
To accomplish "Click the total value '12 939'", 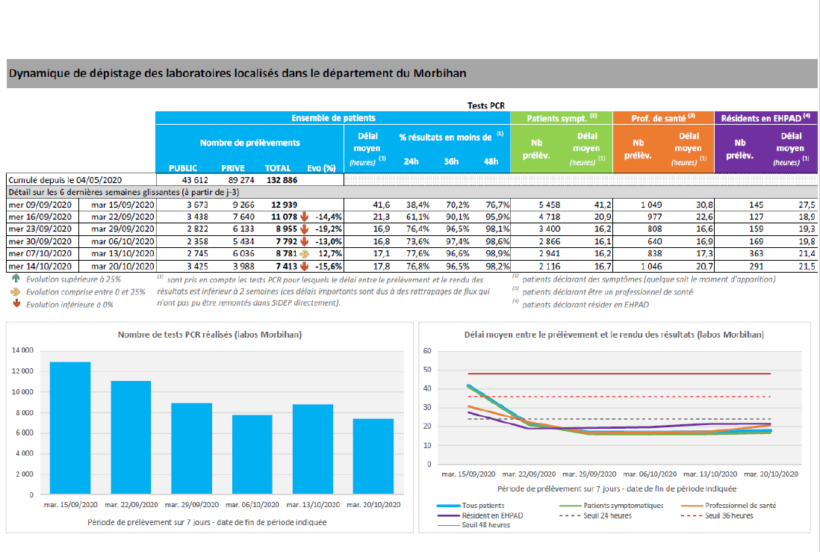I will pos(284,204).
